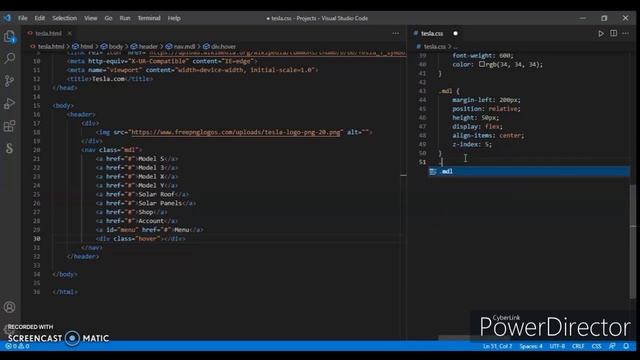Open the Explorer view in activity bar
The height and width of the screenshot is (360, 640).
click(9, 36)
